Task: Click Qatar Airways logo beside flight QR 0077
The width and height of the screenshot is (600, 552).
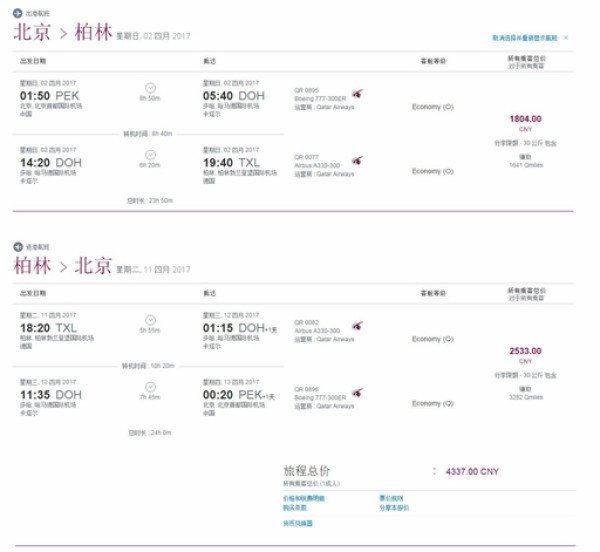Action: 358,160
